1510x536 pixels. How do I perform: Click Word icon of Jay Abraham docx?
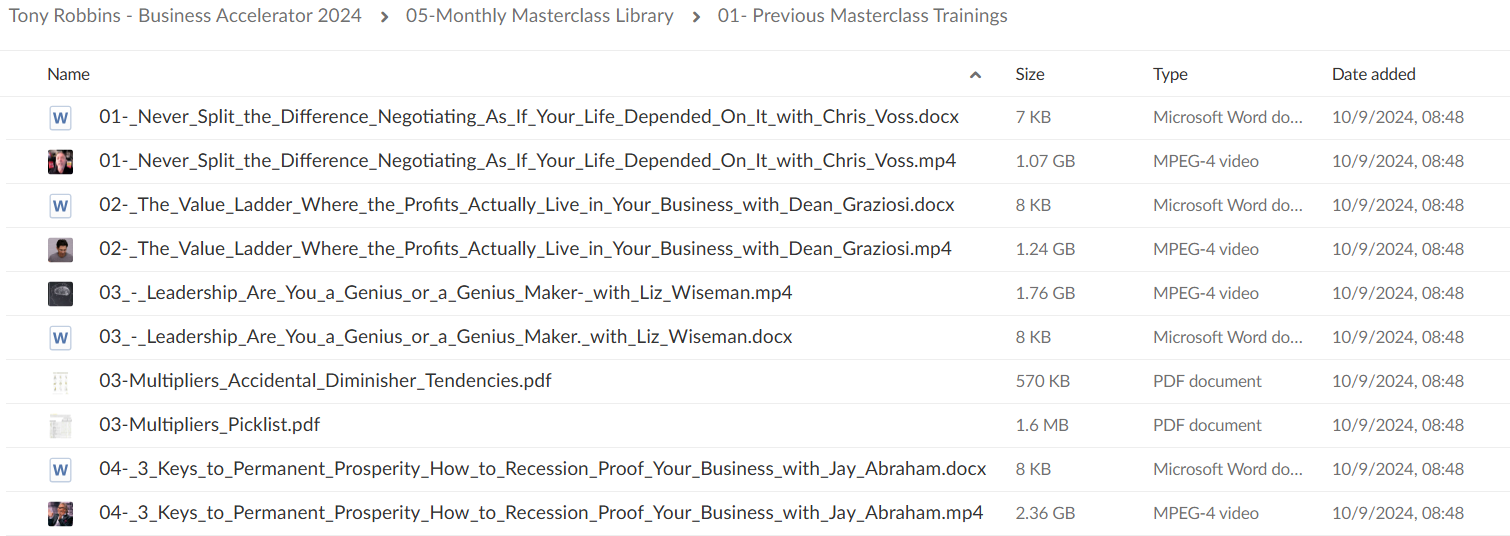(60, 470)
